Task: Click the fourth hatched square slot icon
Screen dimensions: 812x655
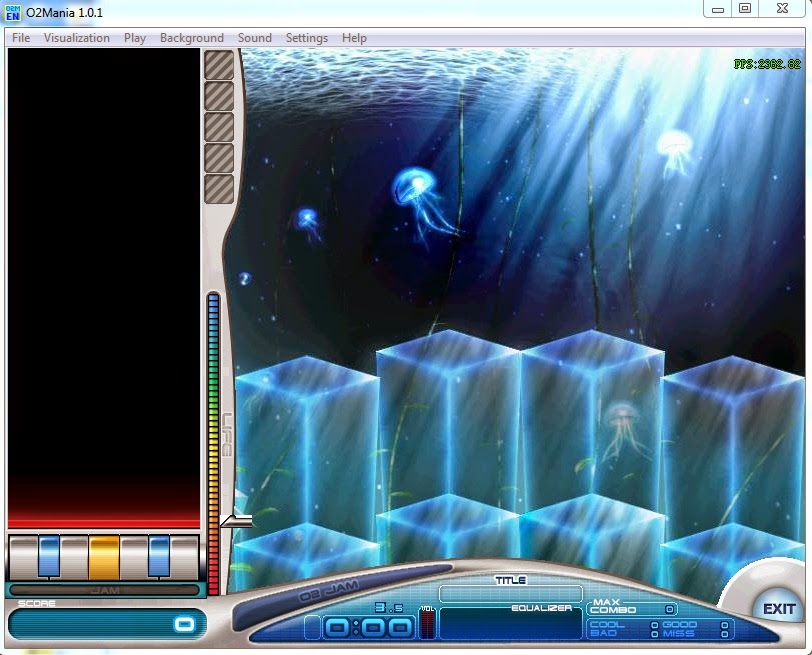Action: tap(218, 156)
